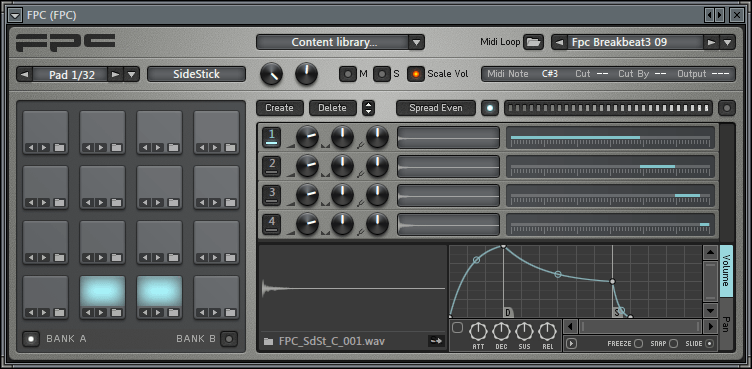This screenshot has width=752, height=369.
Task: Click layer 3 velocity range slider
Action: click(611, 196)
